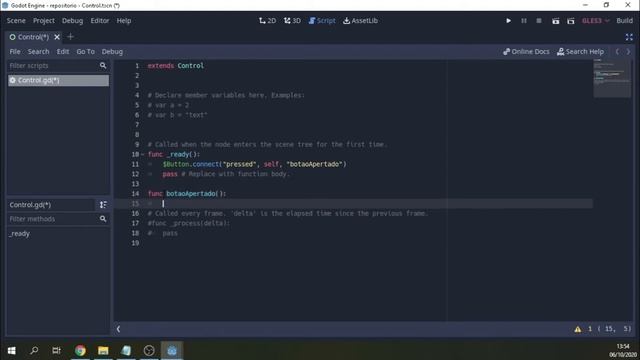
Task: Click Control.gd(*) label above methods
Action: pos(30,204)
